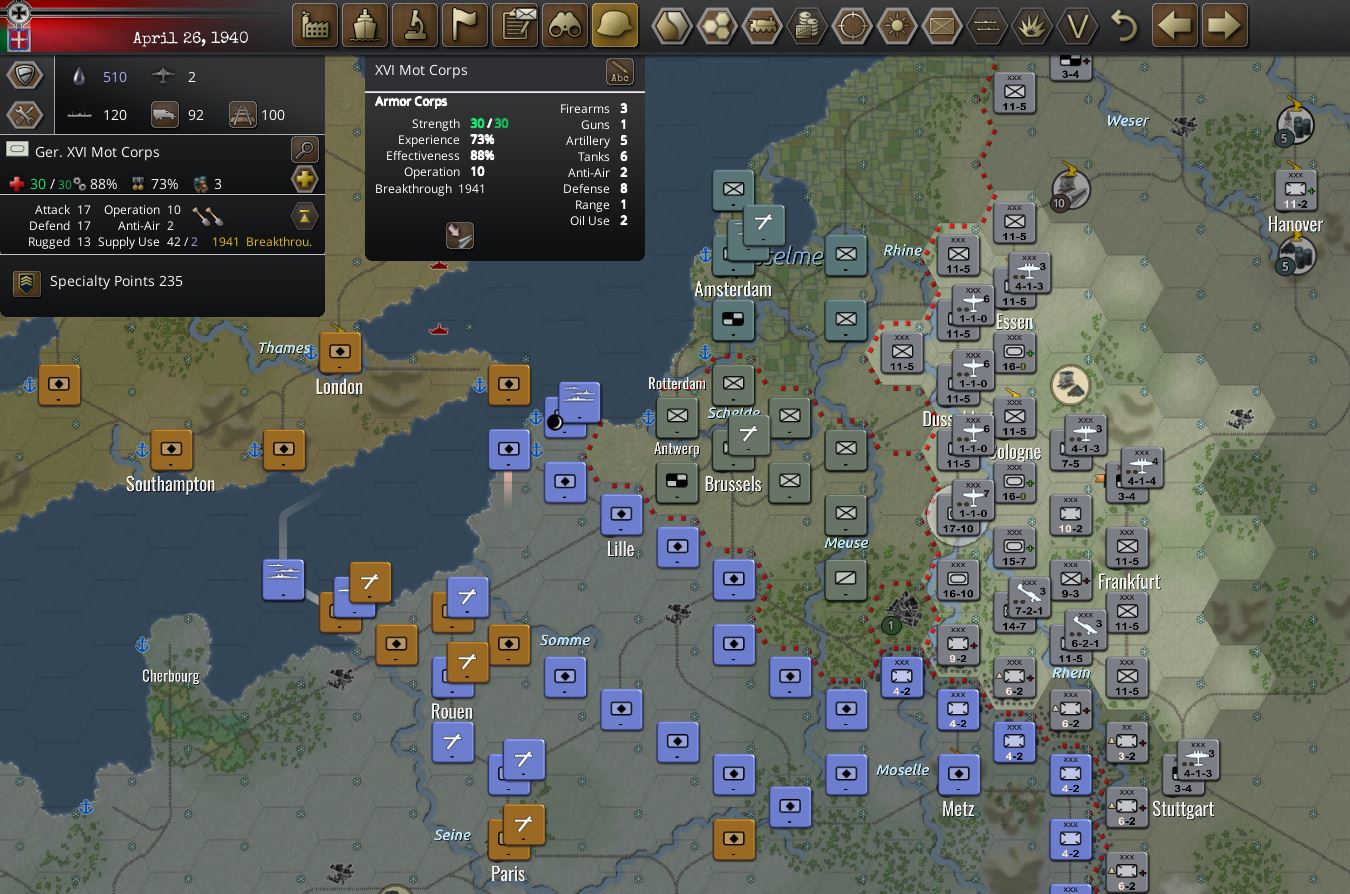This screenshot has width=1350, height=894.
Task: Click the Specialty Points chevron badge
Action: 27,282
